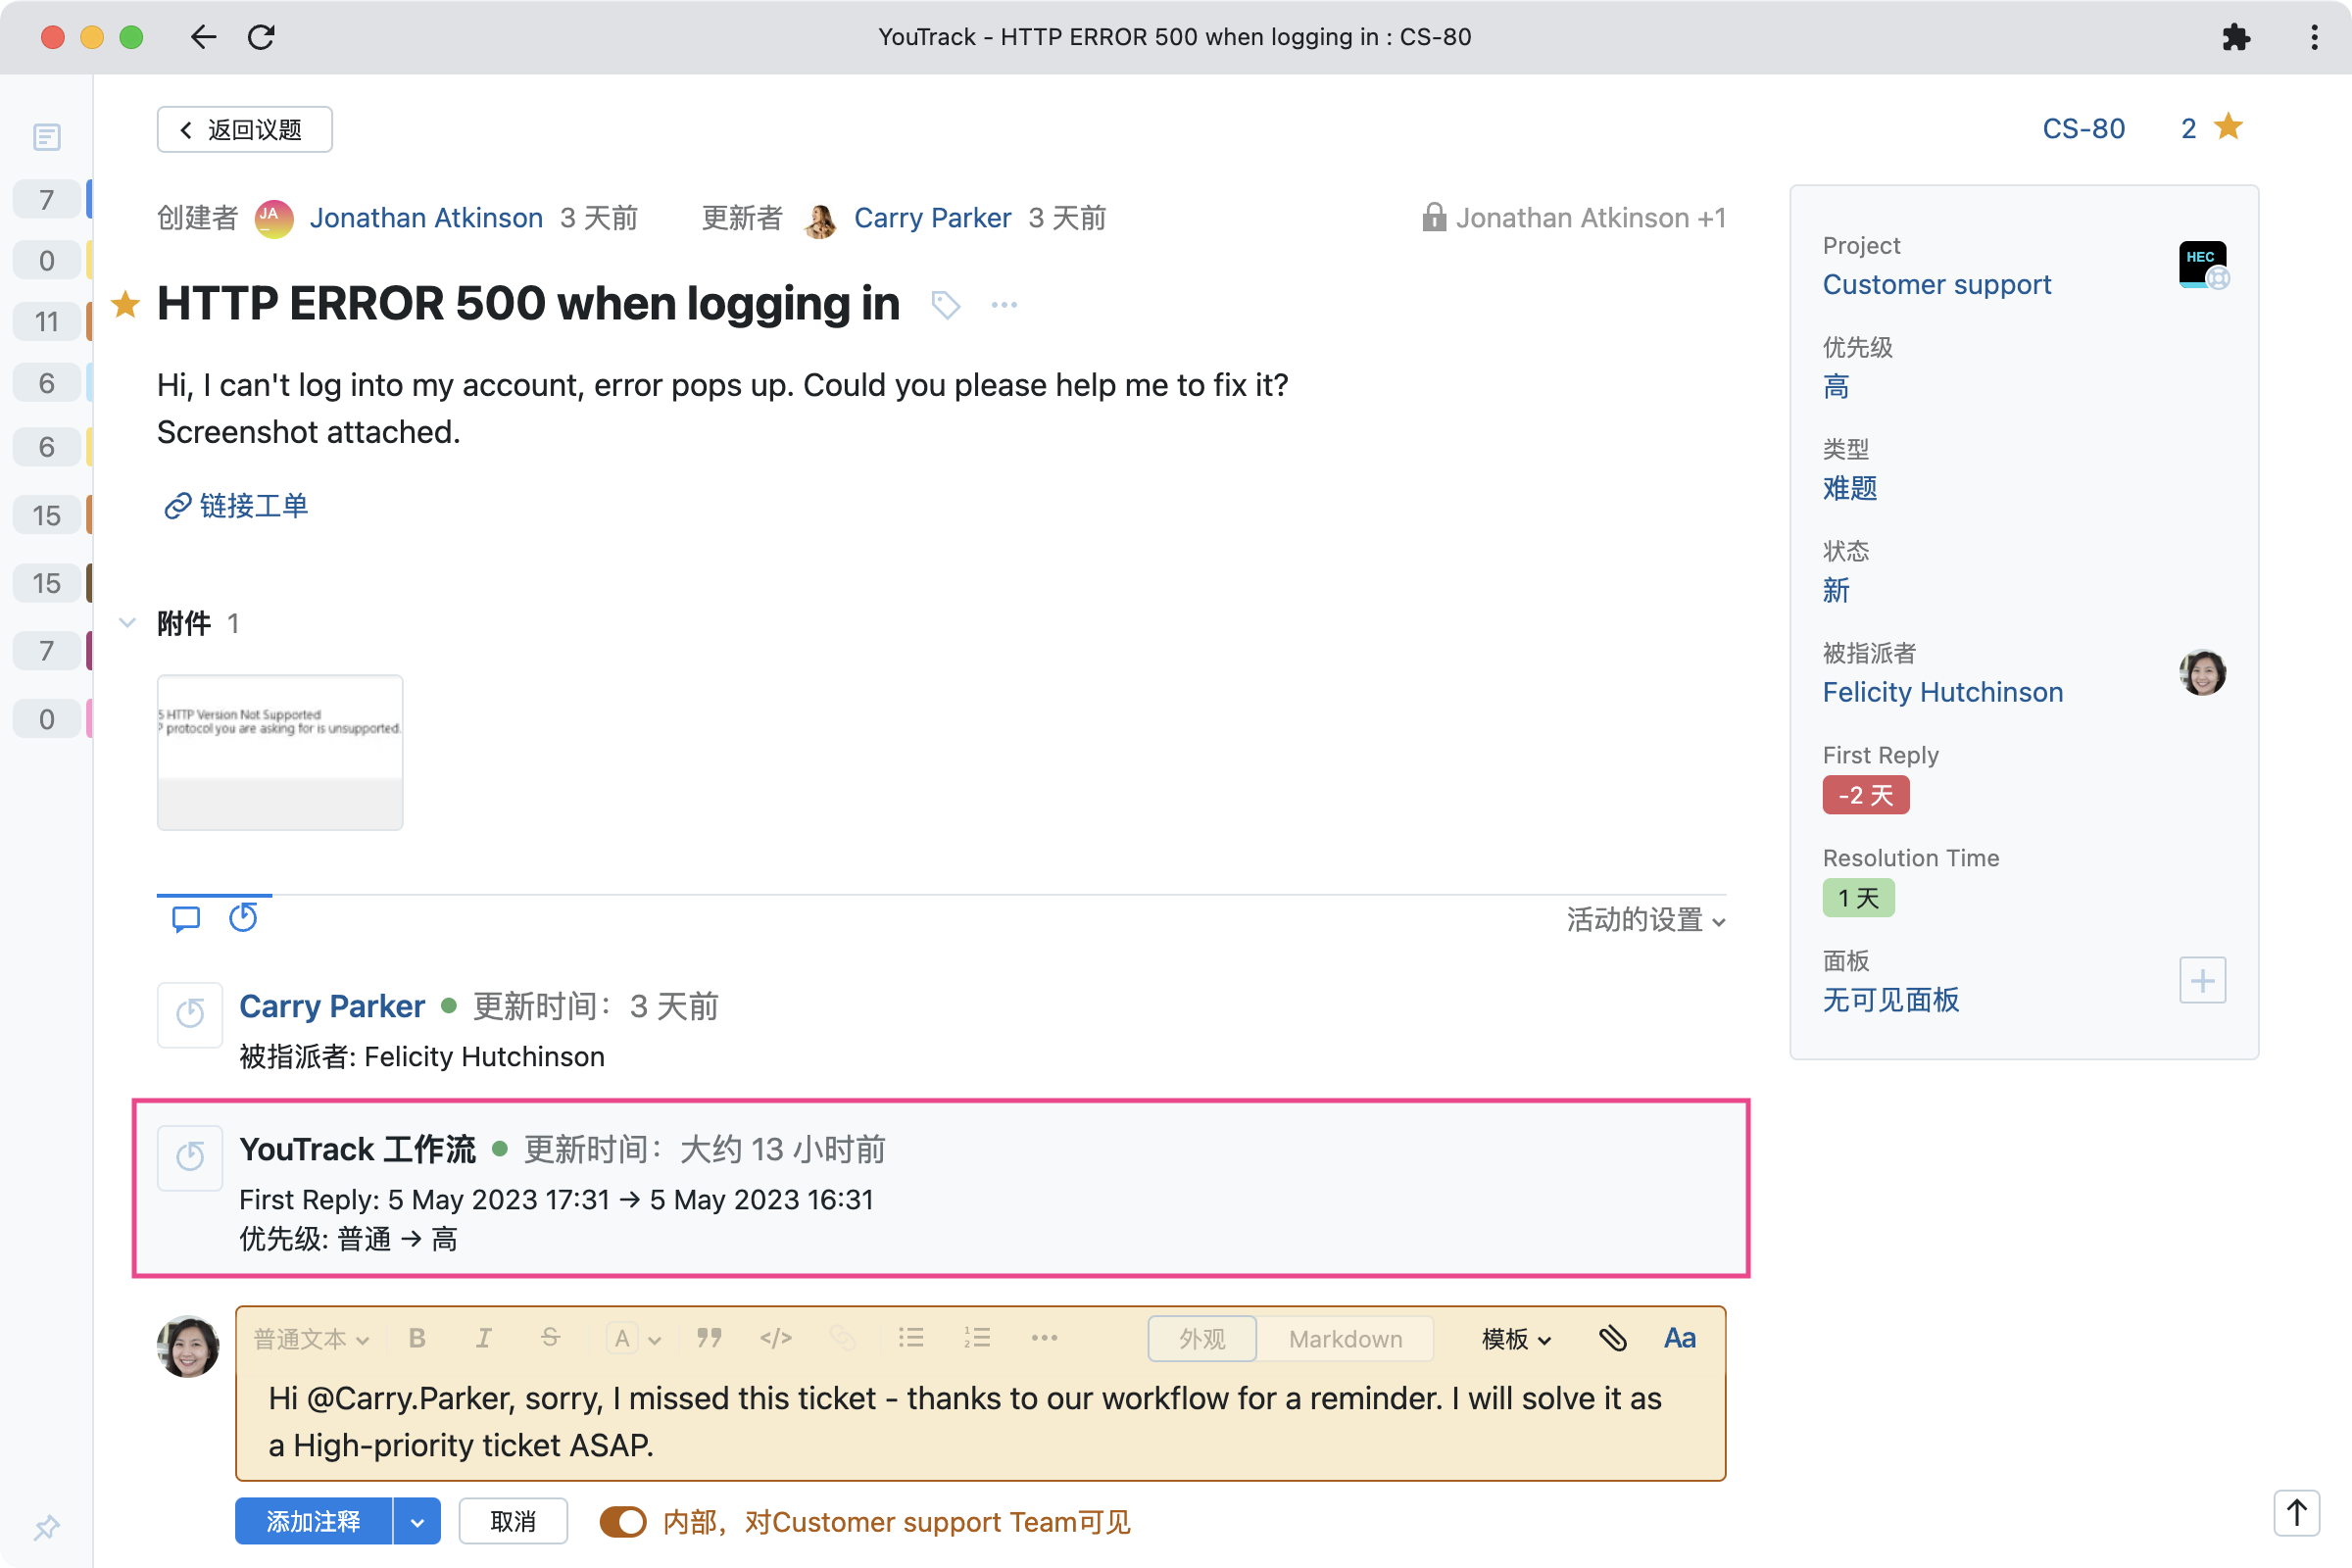Open 普通文本 text style dropdown
2352x1568 pixels.
311,1339
